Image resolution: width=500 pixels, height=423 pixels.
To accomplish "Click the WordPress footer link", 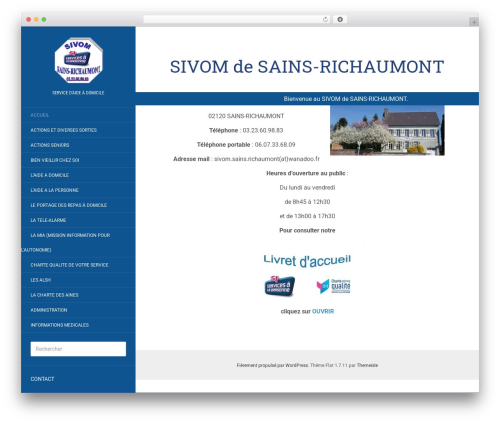I will [296, 365].
